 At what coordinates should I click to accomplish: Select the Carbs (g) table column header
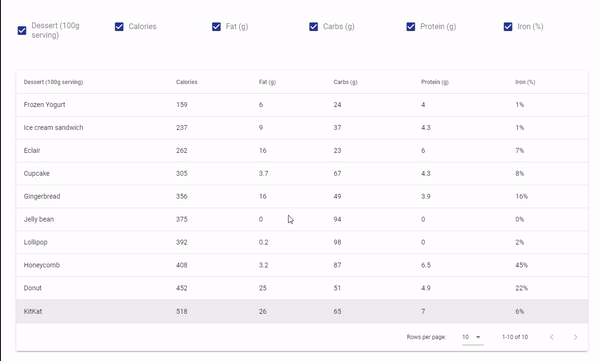(345, 82)
